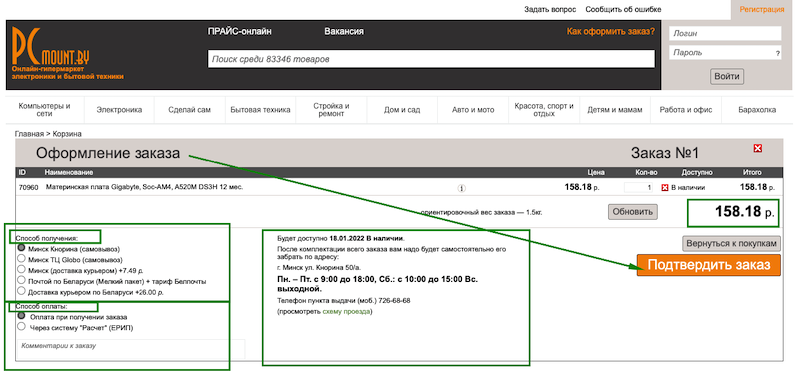800x376 pixels.
Task: Remove the Gigabyte motherboard via red X icon
Action: (x=665, y=188)
